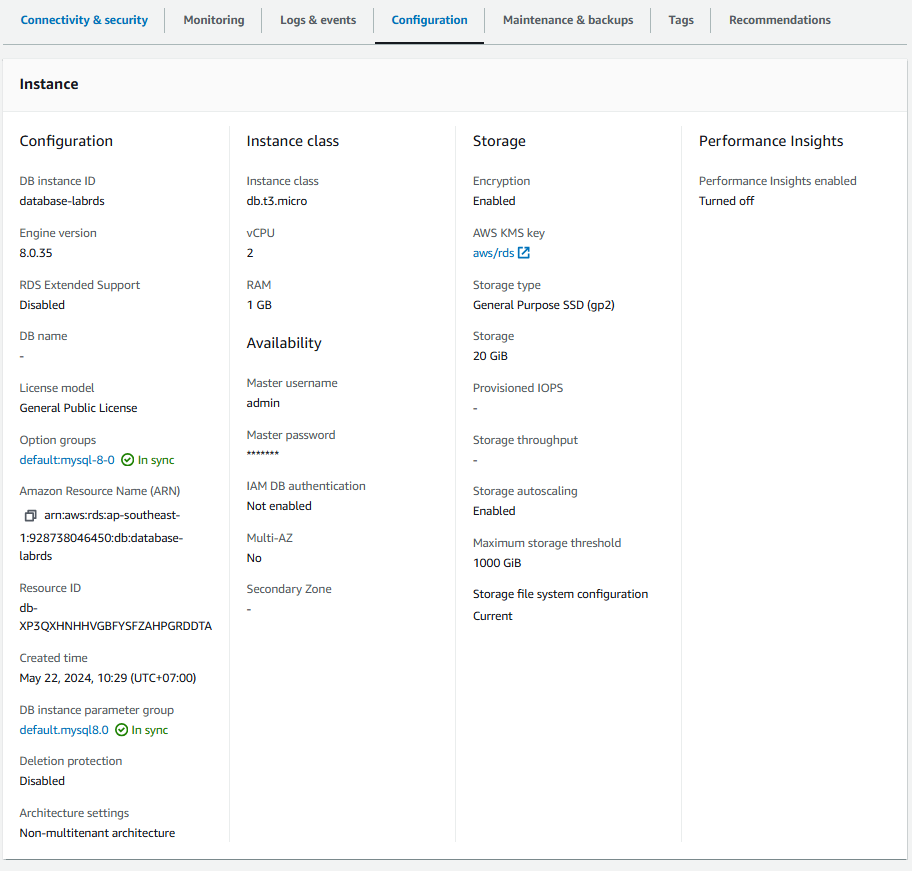Switch to the Connectivity & security tab

point(84,20)
